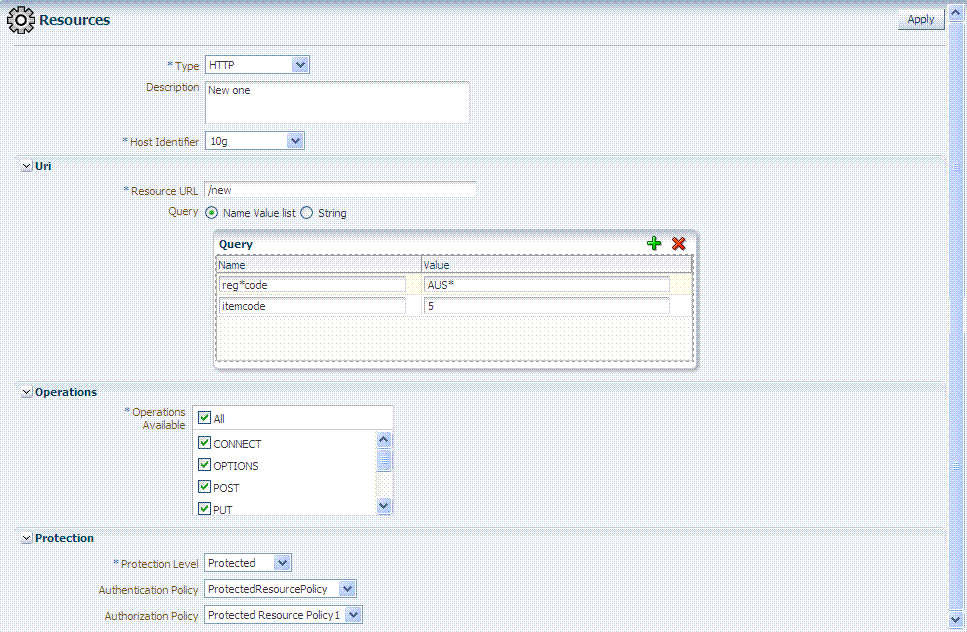Click the reg*code name field
This screenshot has height=632, width=967.
tap(312, 285)
